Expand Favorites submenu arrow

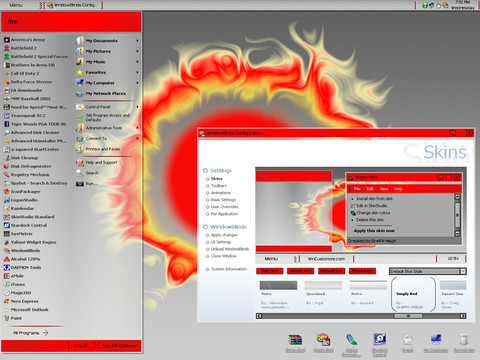(x=137, y=72)
